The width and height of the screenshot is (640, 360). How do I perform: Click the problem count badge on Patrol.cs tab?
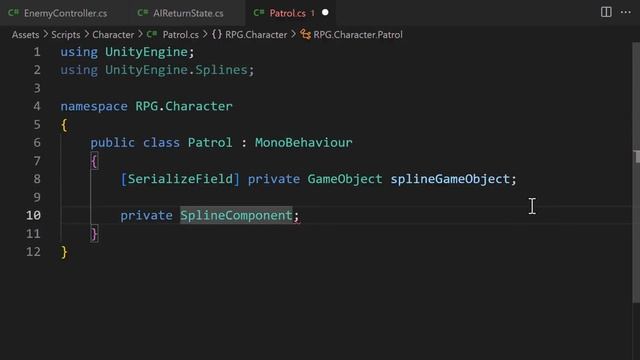[x=313, y=13]
